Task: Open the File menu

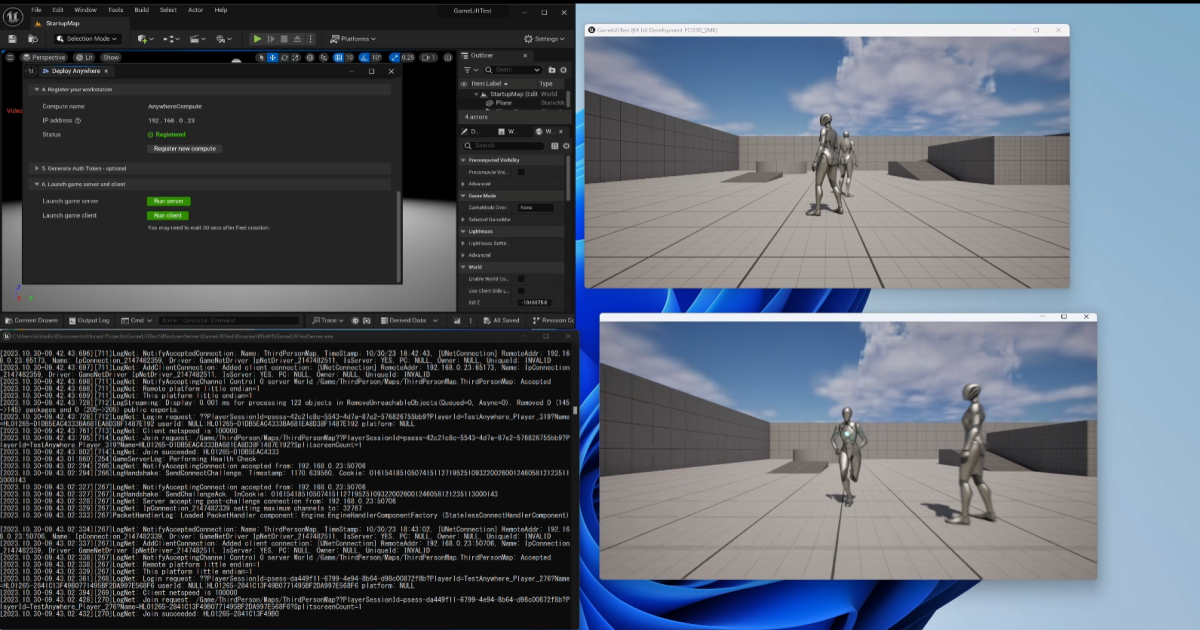Action: [x=36, y=10]
